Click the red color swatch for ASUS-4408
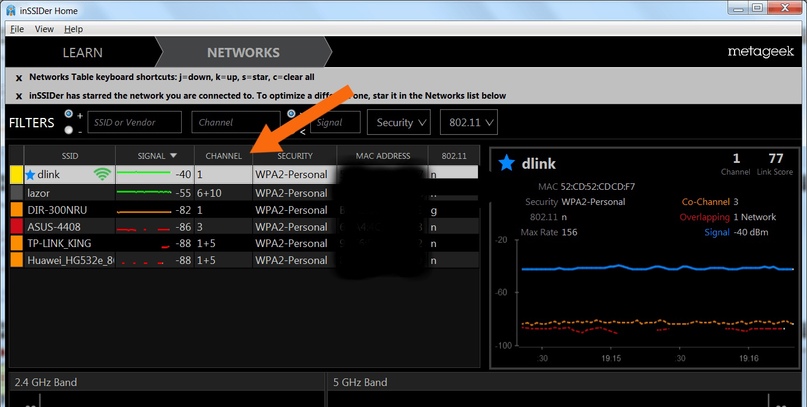 (x=16, y=226)
